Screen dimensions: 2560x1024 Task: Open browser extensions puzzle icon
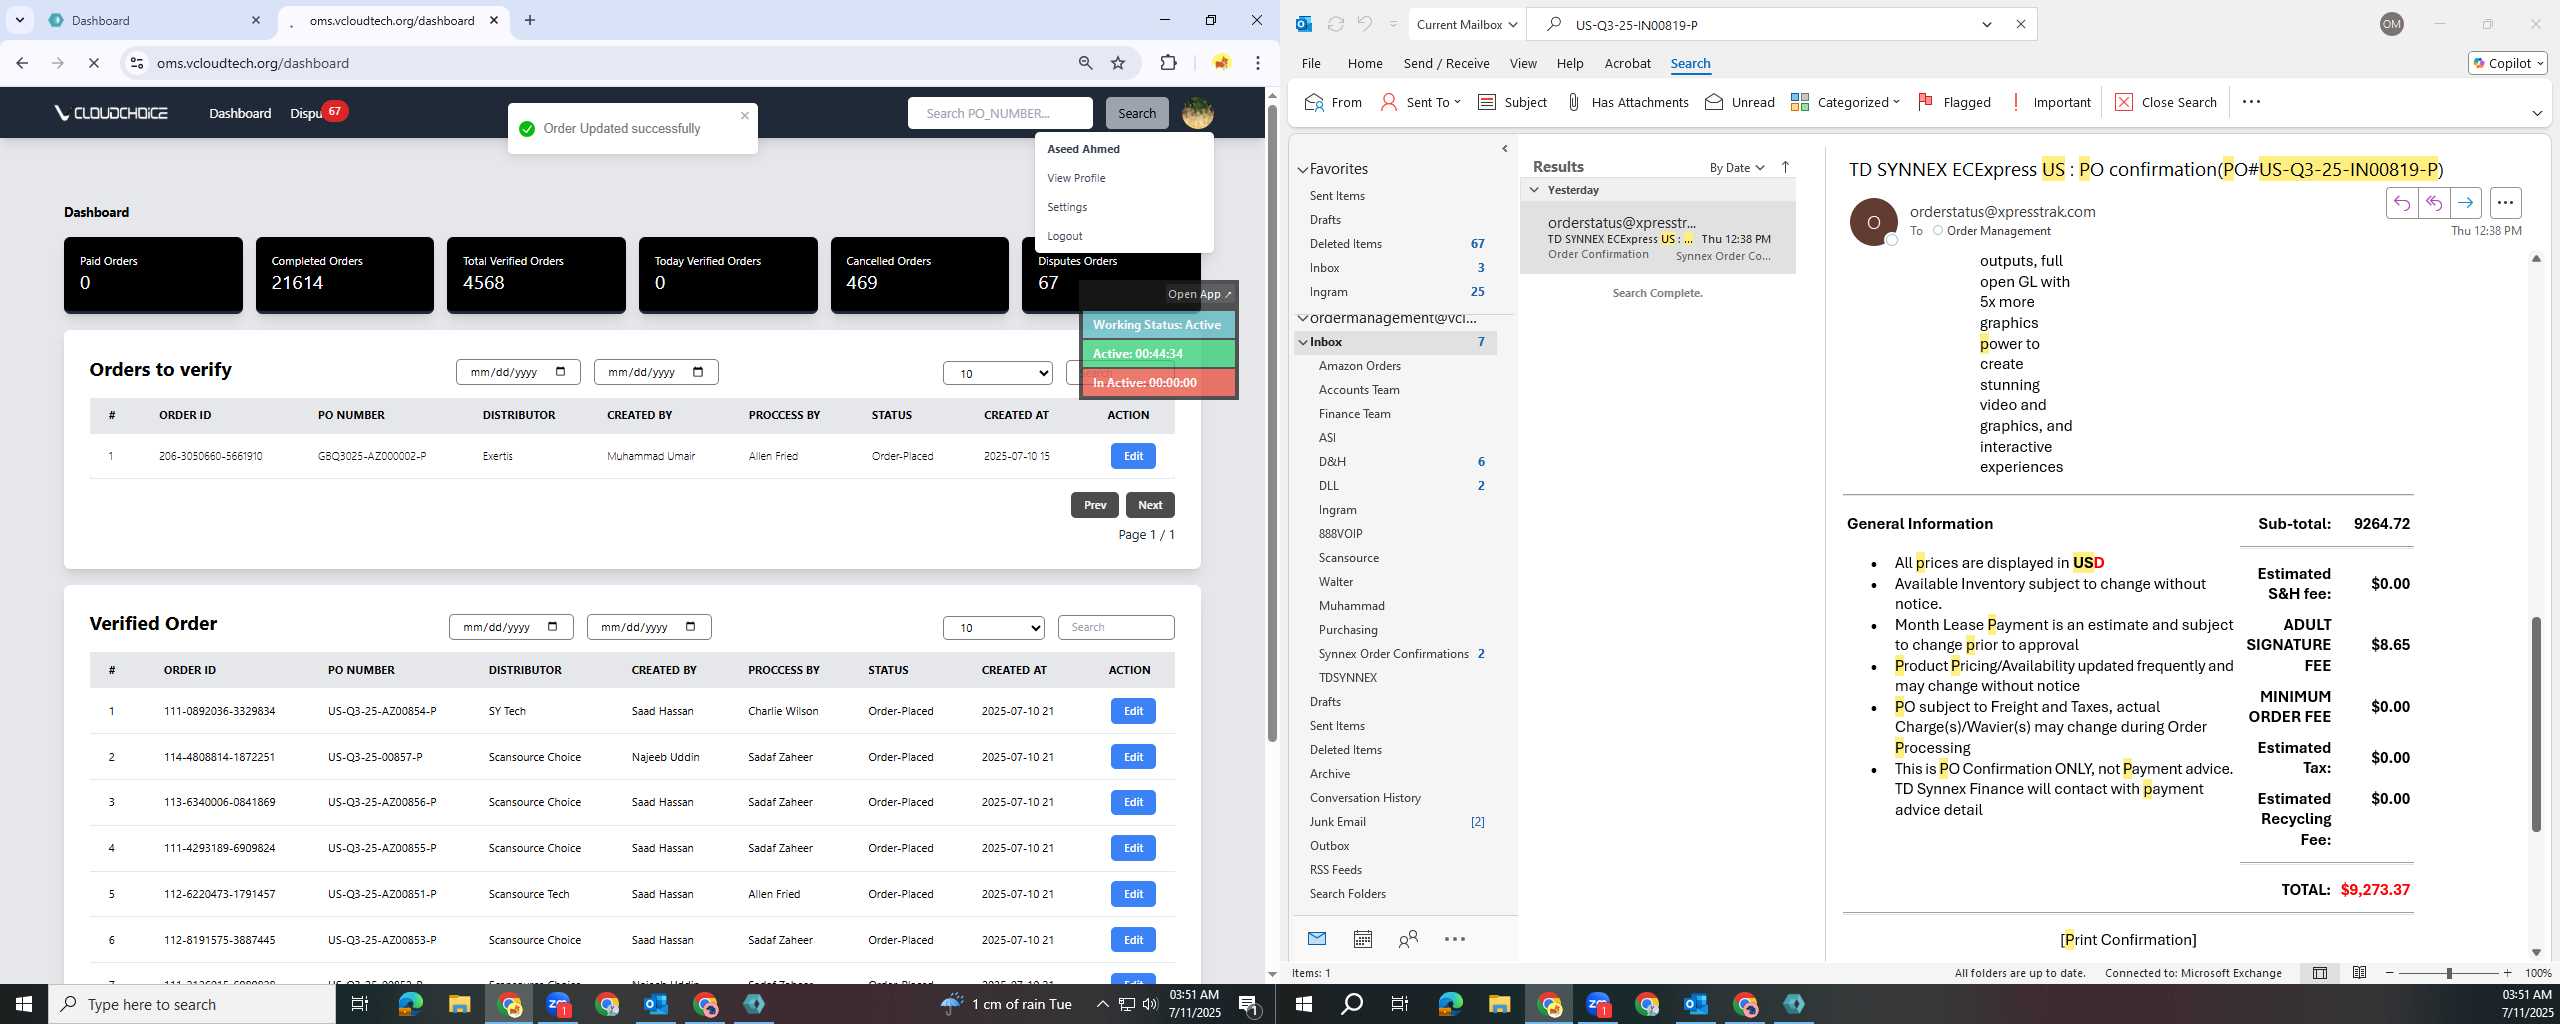1168,63
